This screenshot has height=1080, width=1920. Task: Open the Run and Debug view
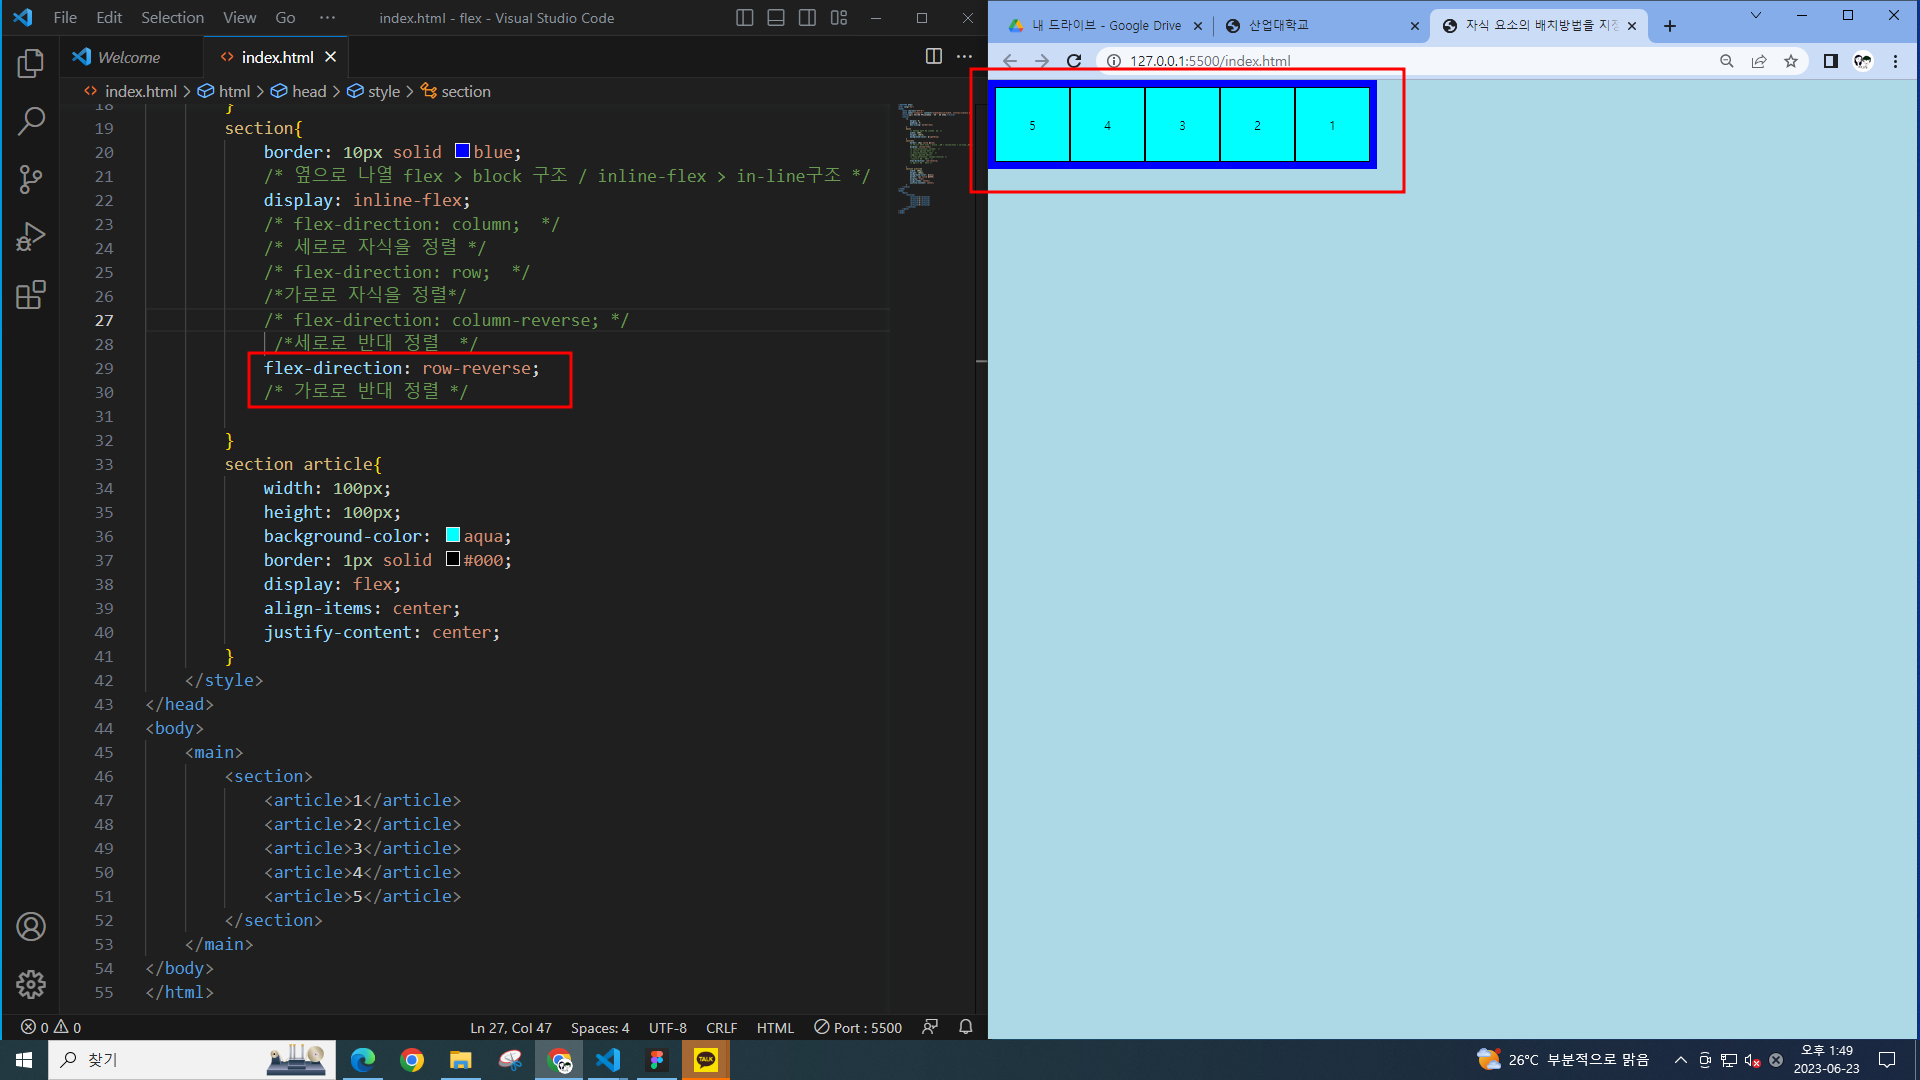31,237
